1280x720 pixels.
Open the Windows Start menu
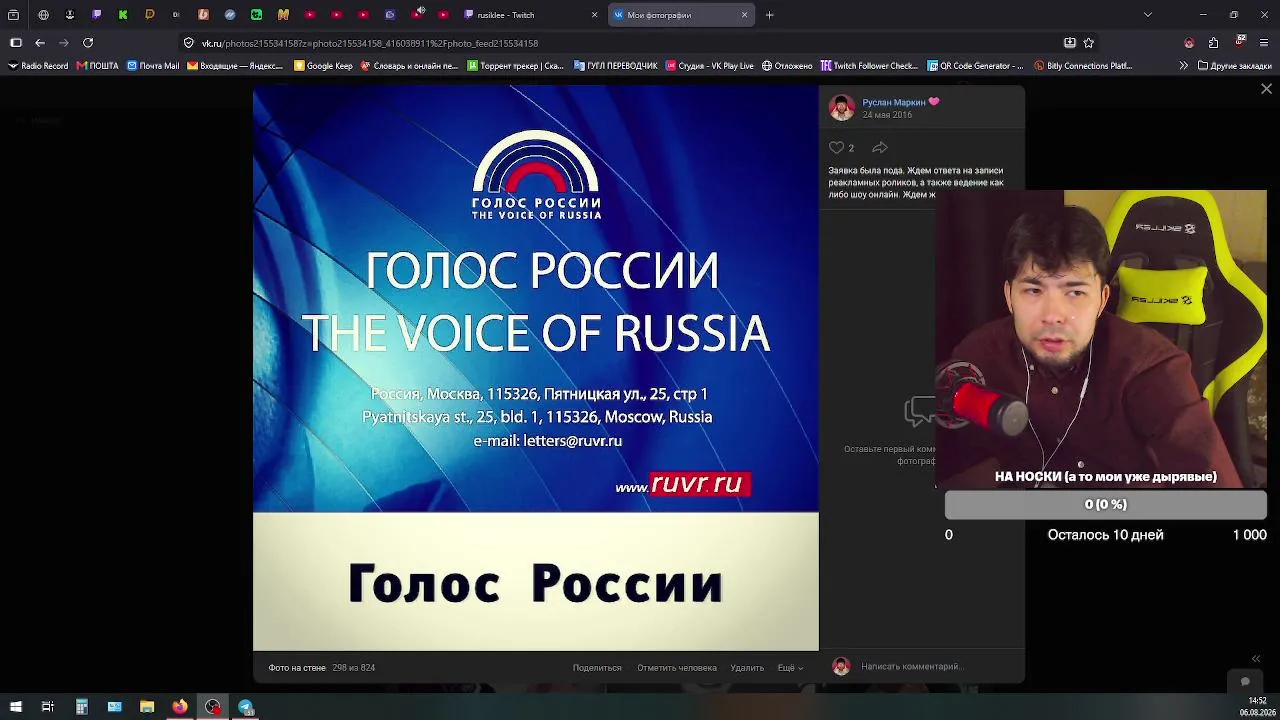(16, 707)
